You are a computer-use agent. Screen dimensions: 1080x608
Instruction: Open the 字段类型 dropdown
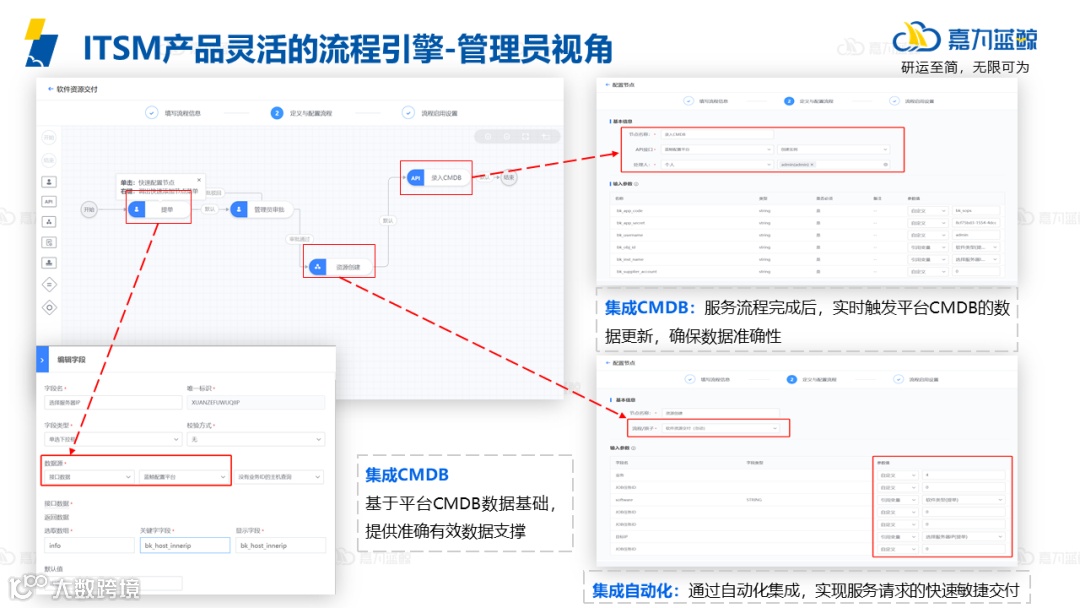point(113,439)
